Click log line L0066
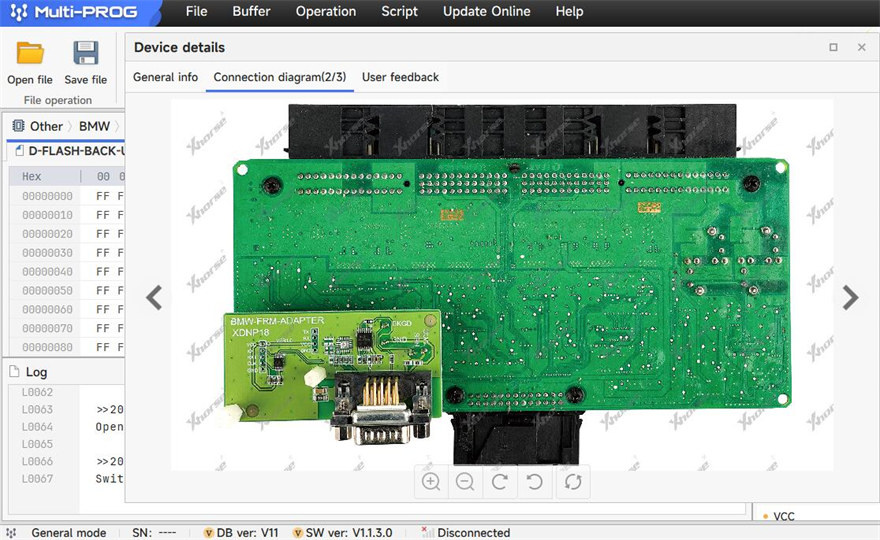The width and height of the screenshot is (880, 540). 37,461
